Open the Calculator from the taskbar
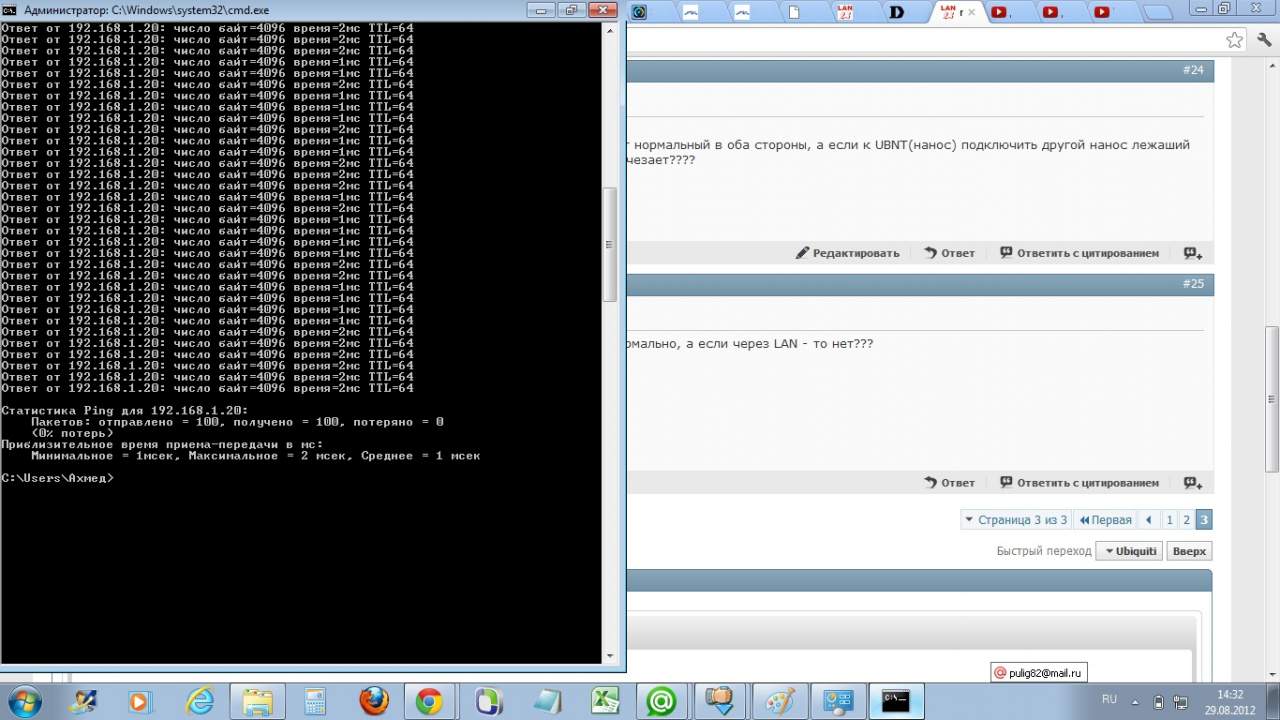The image size is (1280, 720). pyautogui.click(x=315, y=702)
